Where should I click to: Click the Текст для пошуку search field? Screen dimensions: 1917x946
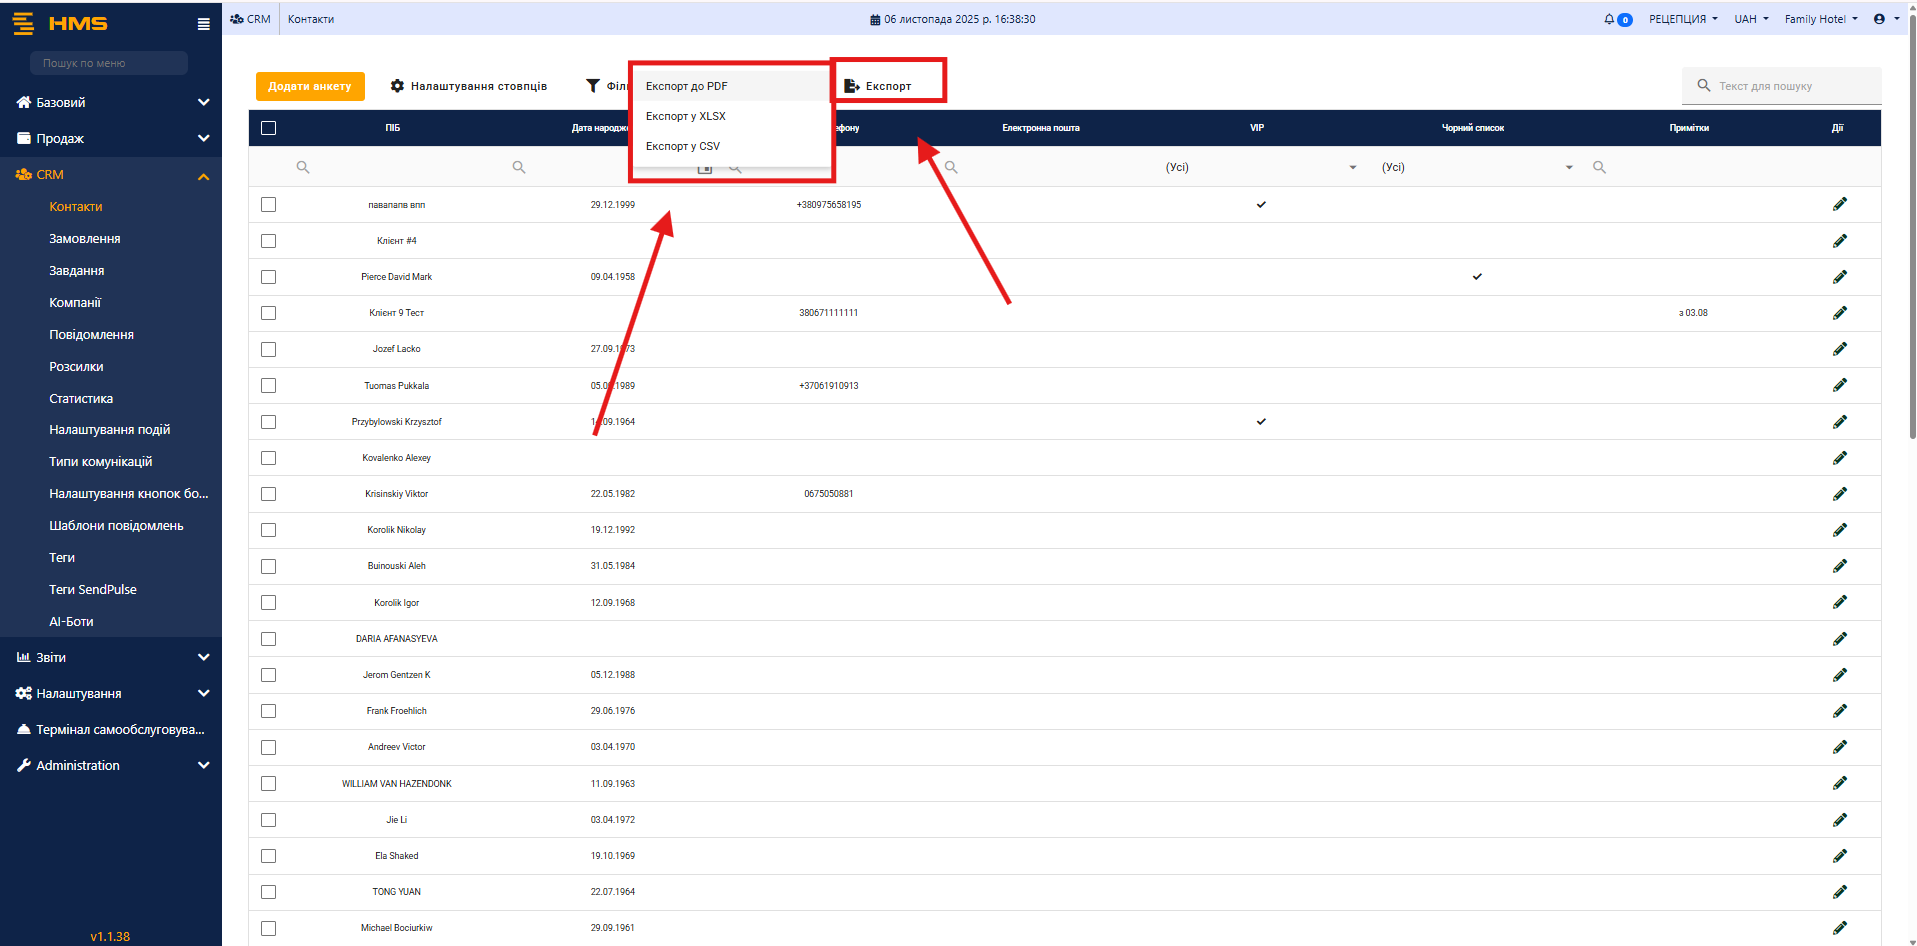(1790, 86)
